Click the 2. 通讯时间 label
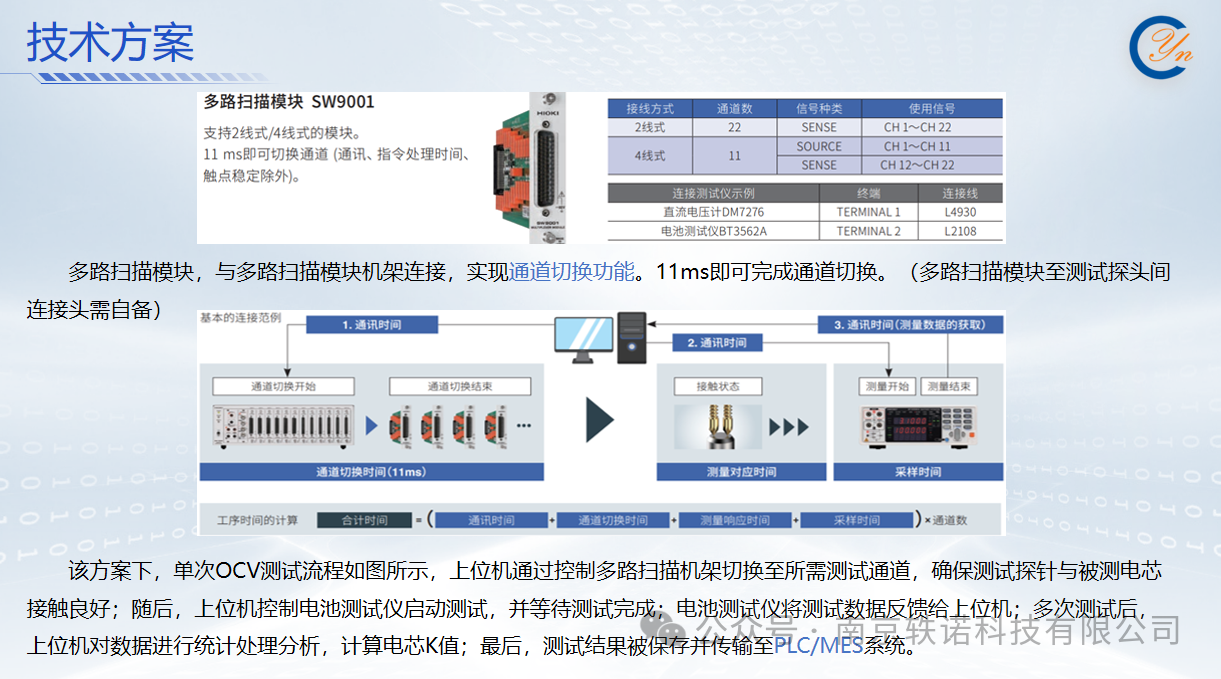Image resolution: width=1221 pixels, height=679 pixels. 716,343
